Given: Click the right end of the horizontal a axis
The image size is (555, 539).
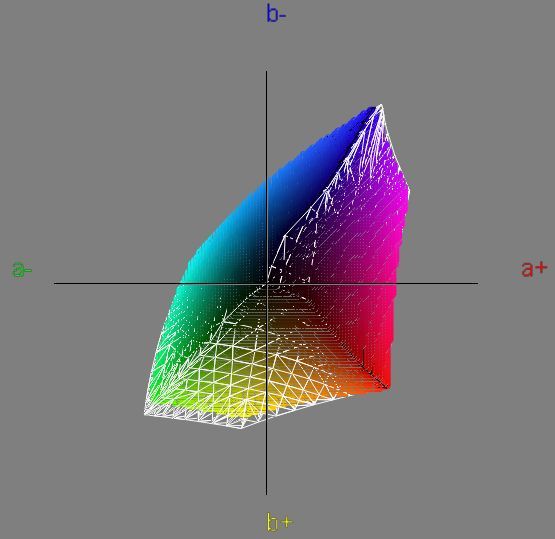Looking at the screenshot, I should click(478, 283).
